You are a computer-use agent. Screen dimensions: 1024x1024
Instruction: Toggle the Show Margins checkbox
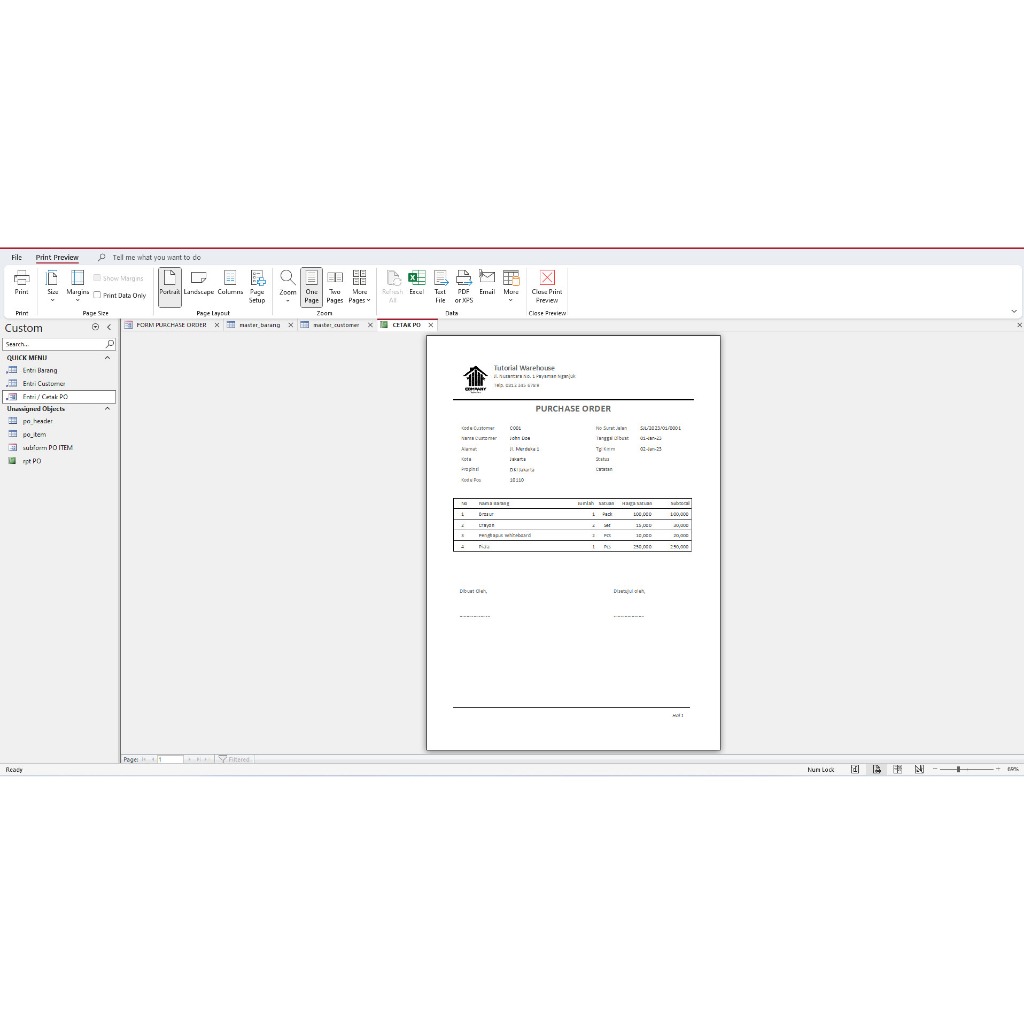click(97, 278)
